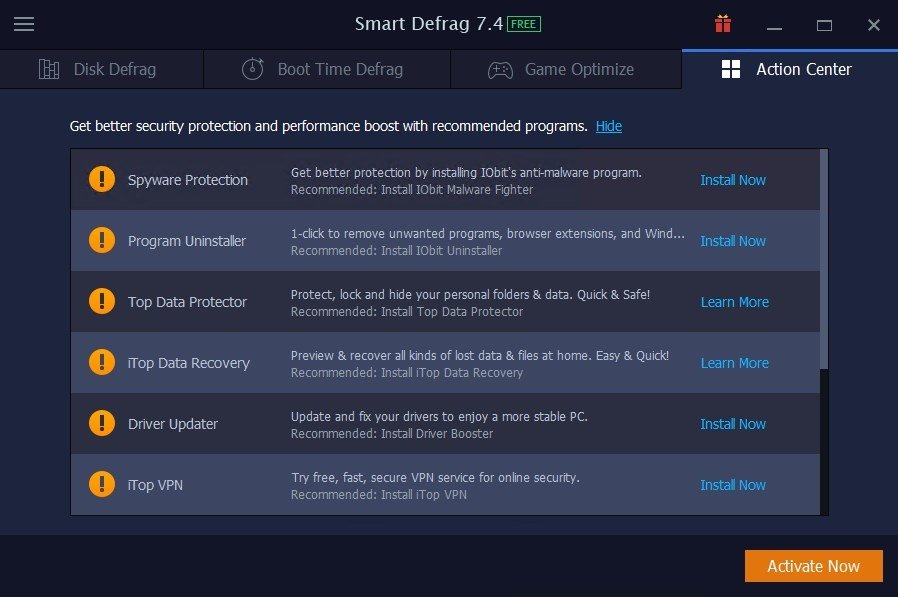Click 'Recommended: Install iTop VPN' text

click(379, 495)
